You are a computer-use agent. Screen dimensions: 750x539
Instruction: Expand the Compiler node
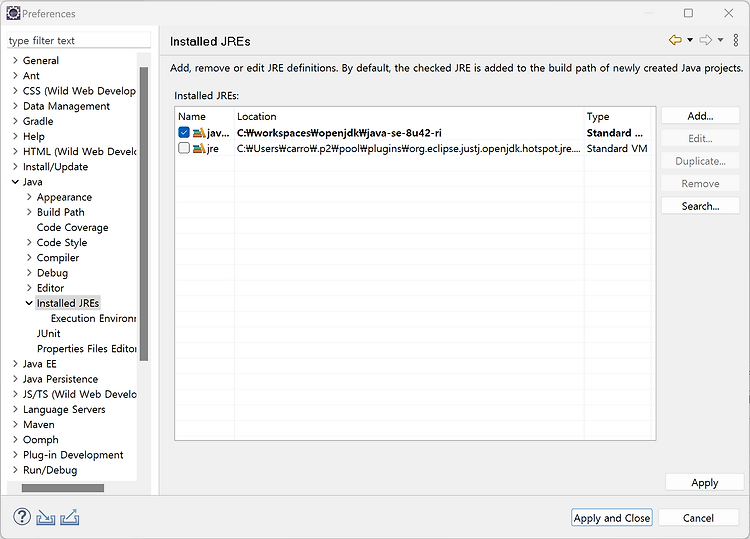(29, 257)
